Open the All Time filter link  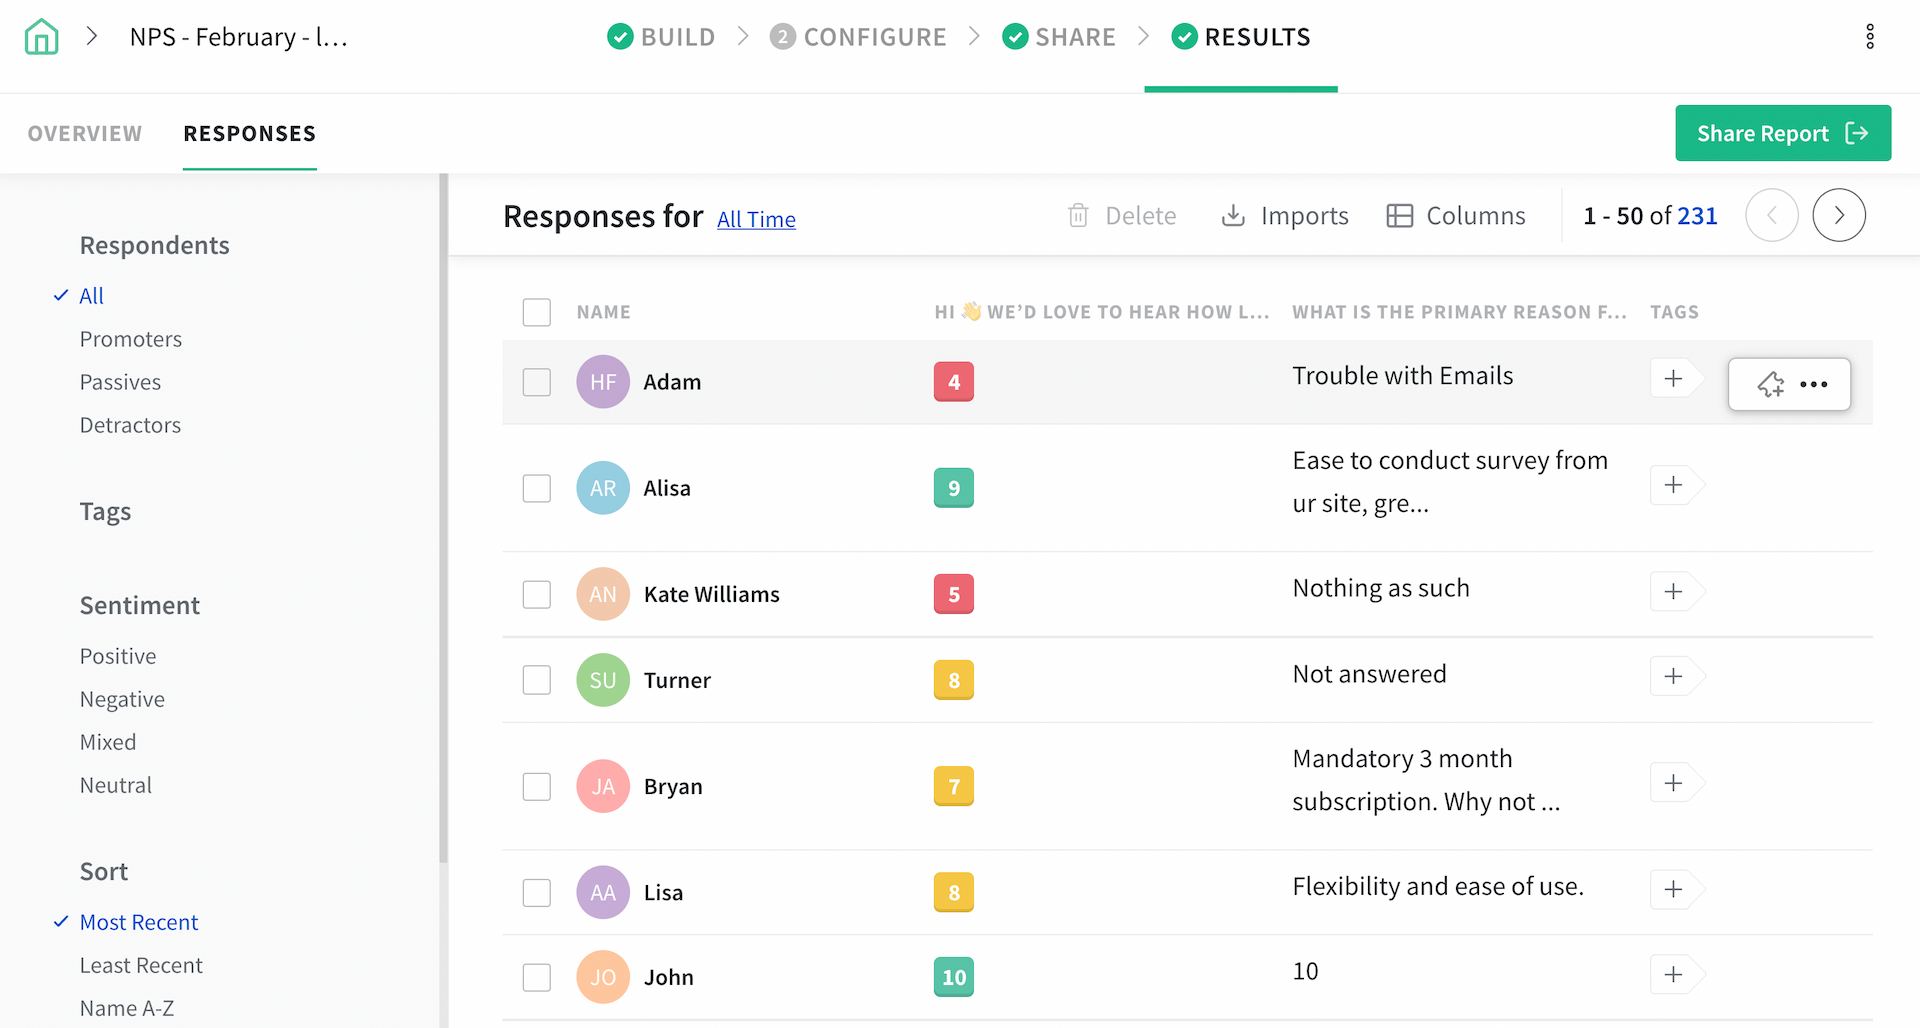coord(757,219)
